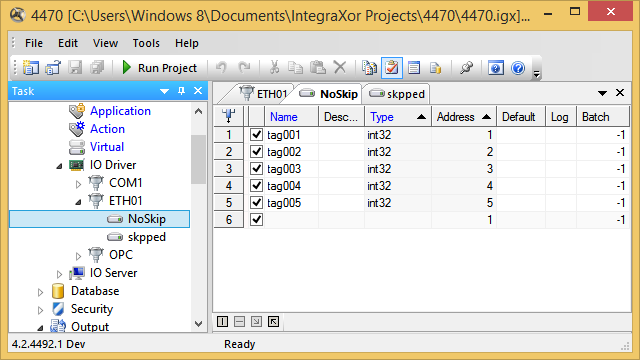Click the Batch column header
Viewport: 640px width, 360px height.
(602, 117)
